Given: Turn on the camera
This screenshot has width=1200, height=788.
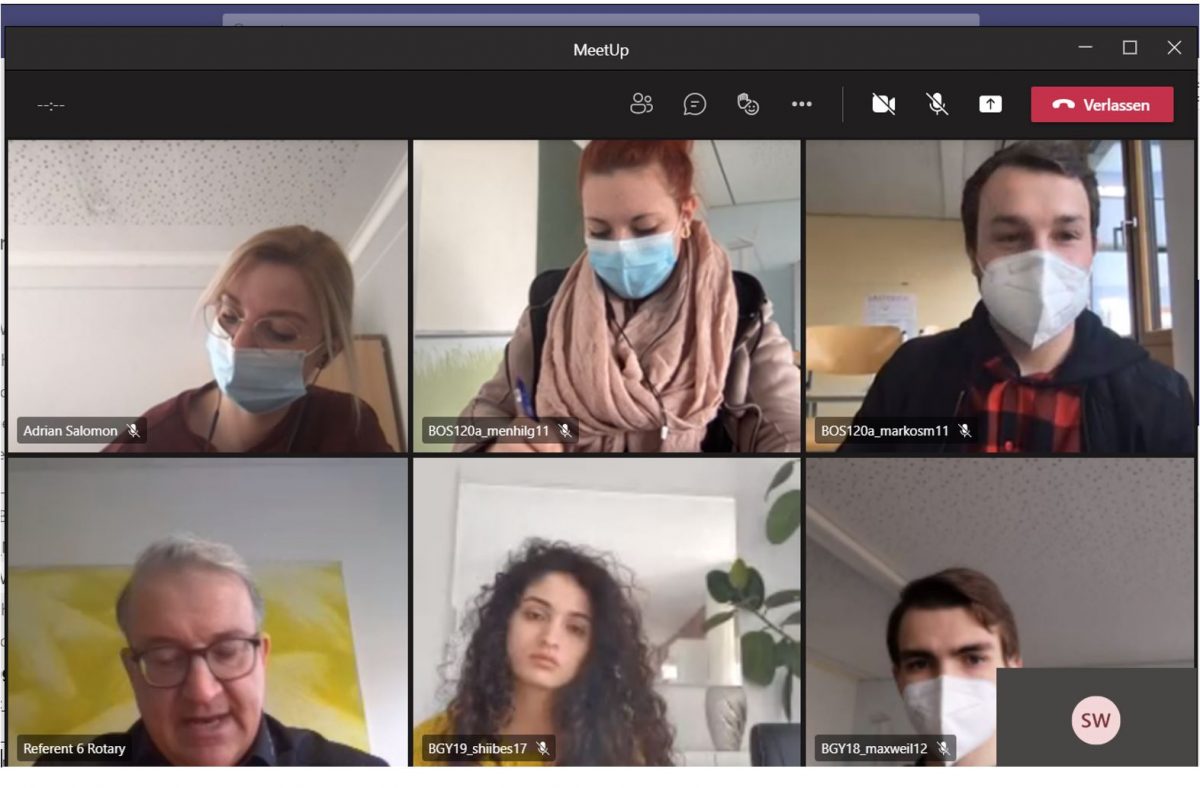Looking at the screenshot, I should tap(883, 104).
